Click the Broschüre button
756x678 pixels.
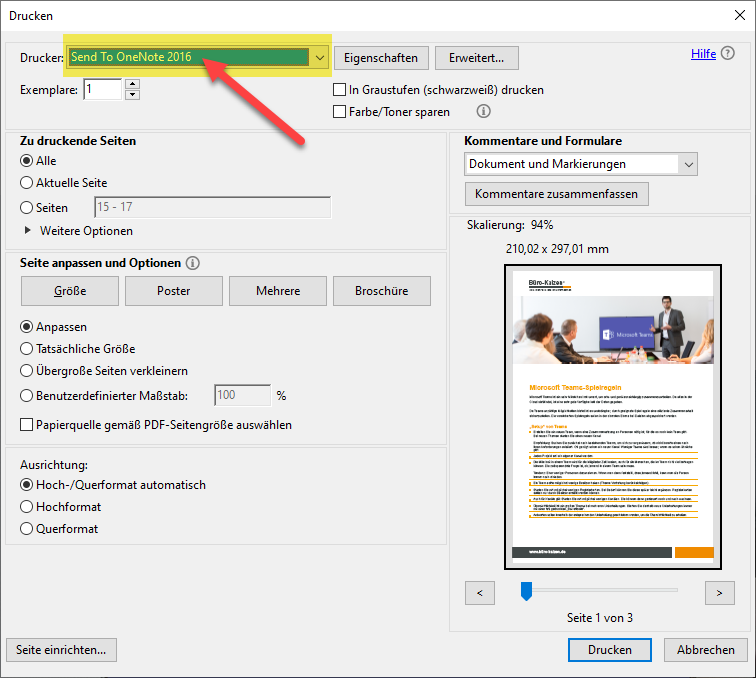click(382, 291)
